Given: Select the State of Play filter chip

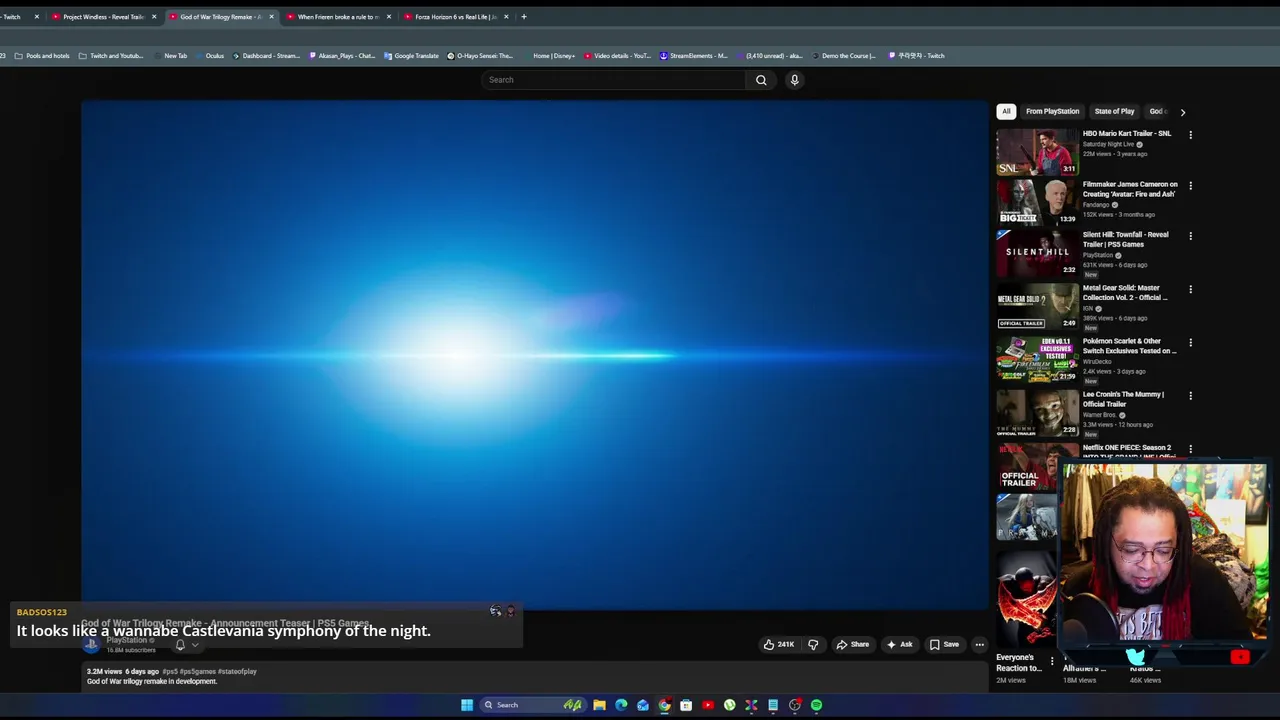Looking at the screenshot, I should (x=1114, y=111).
